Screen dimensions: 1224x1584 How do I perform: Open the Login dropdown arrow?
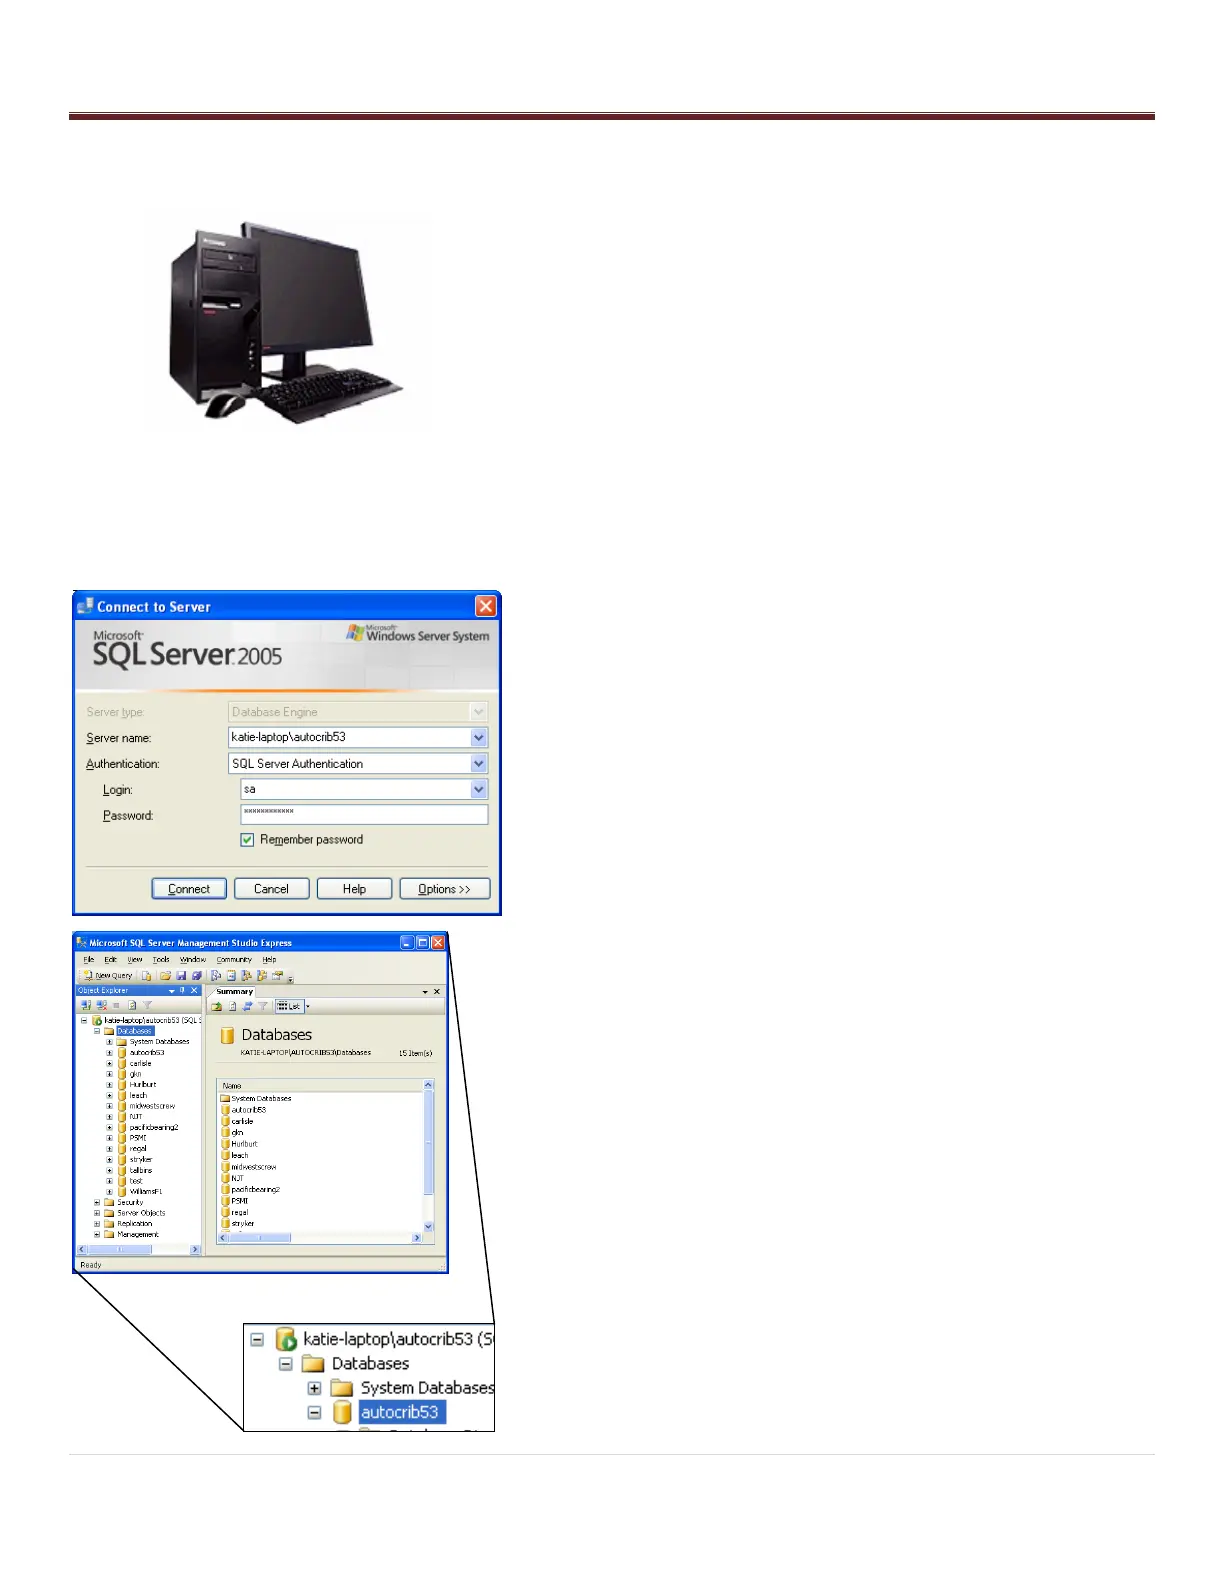(479, 789)
